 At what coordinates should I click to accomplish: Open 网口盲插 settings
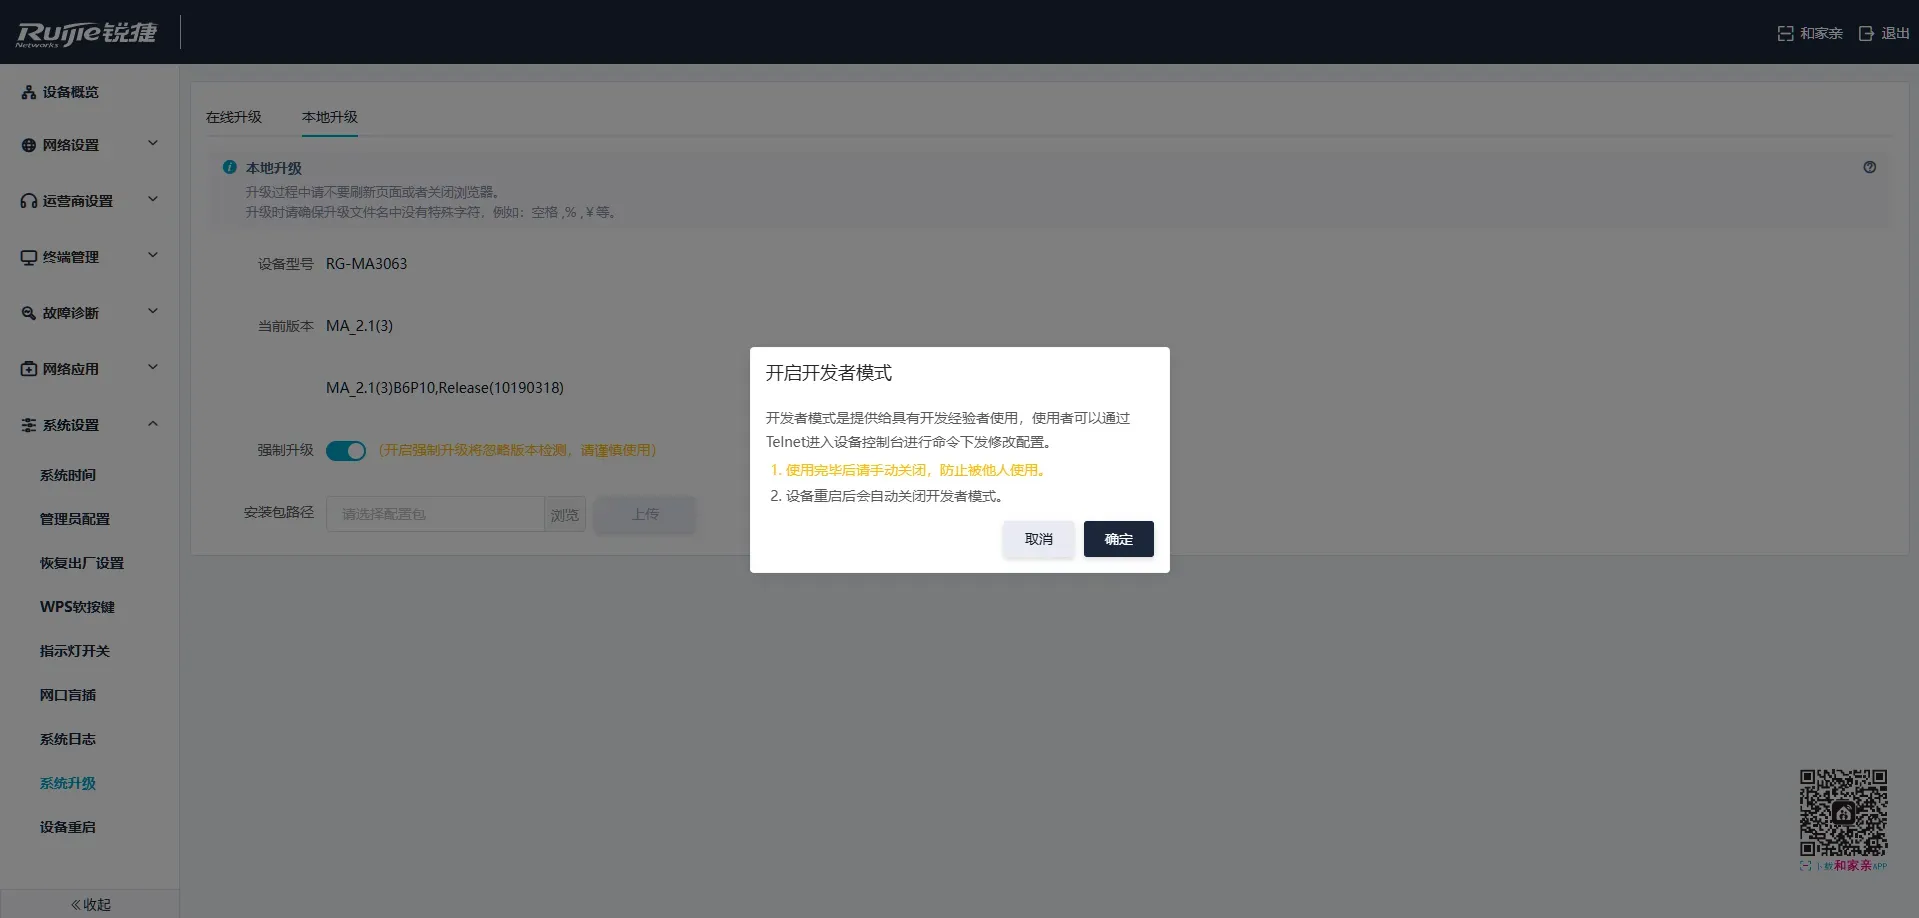[67, 695]
